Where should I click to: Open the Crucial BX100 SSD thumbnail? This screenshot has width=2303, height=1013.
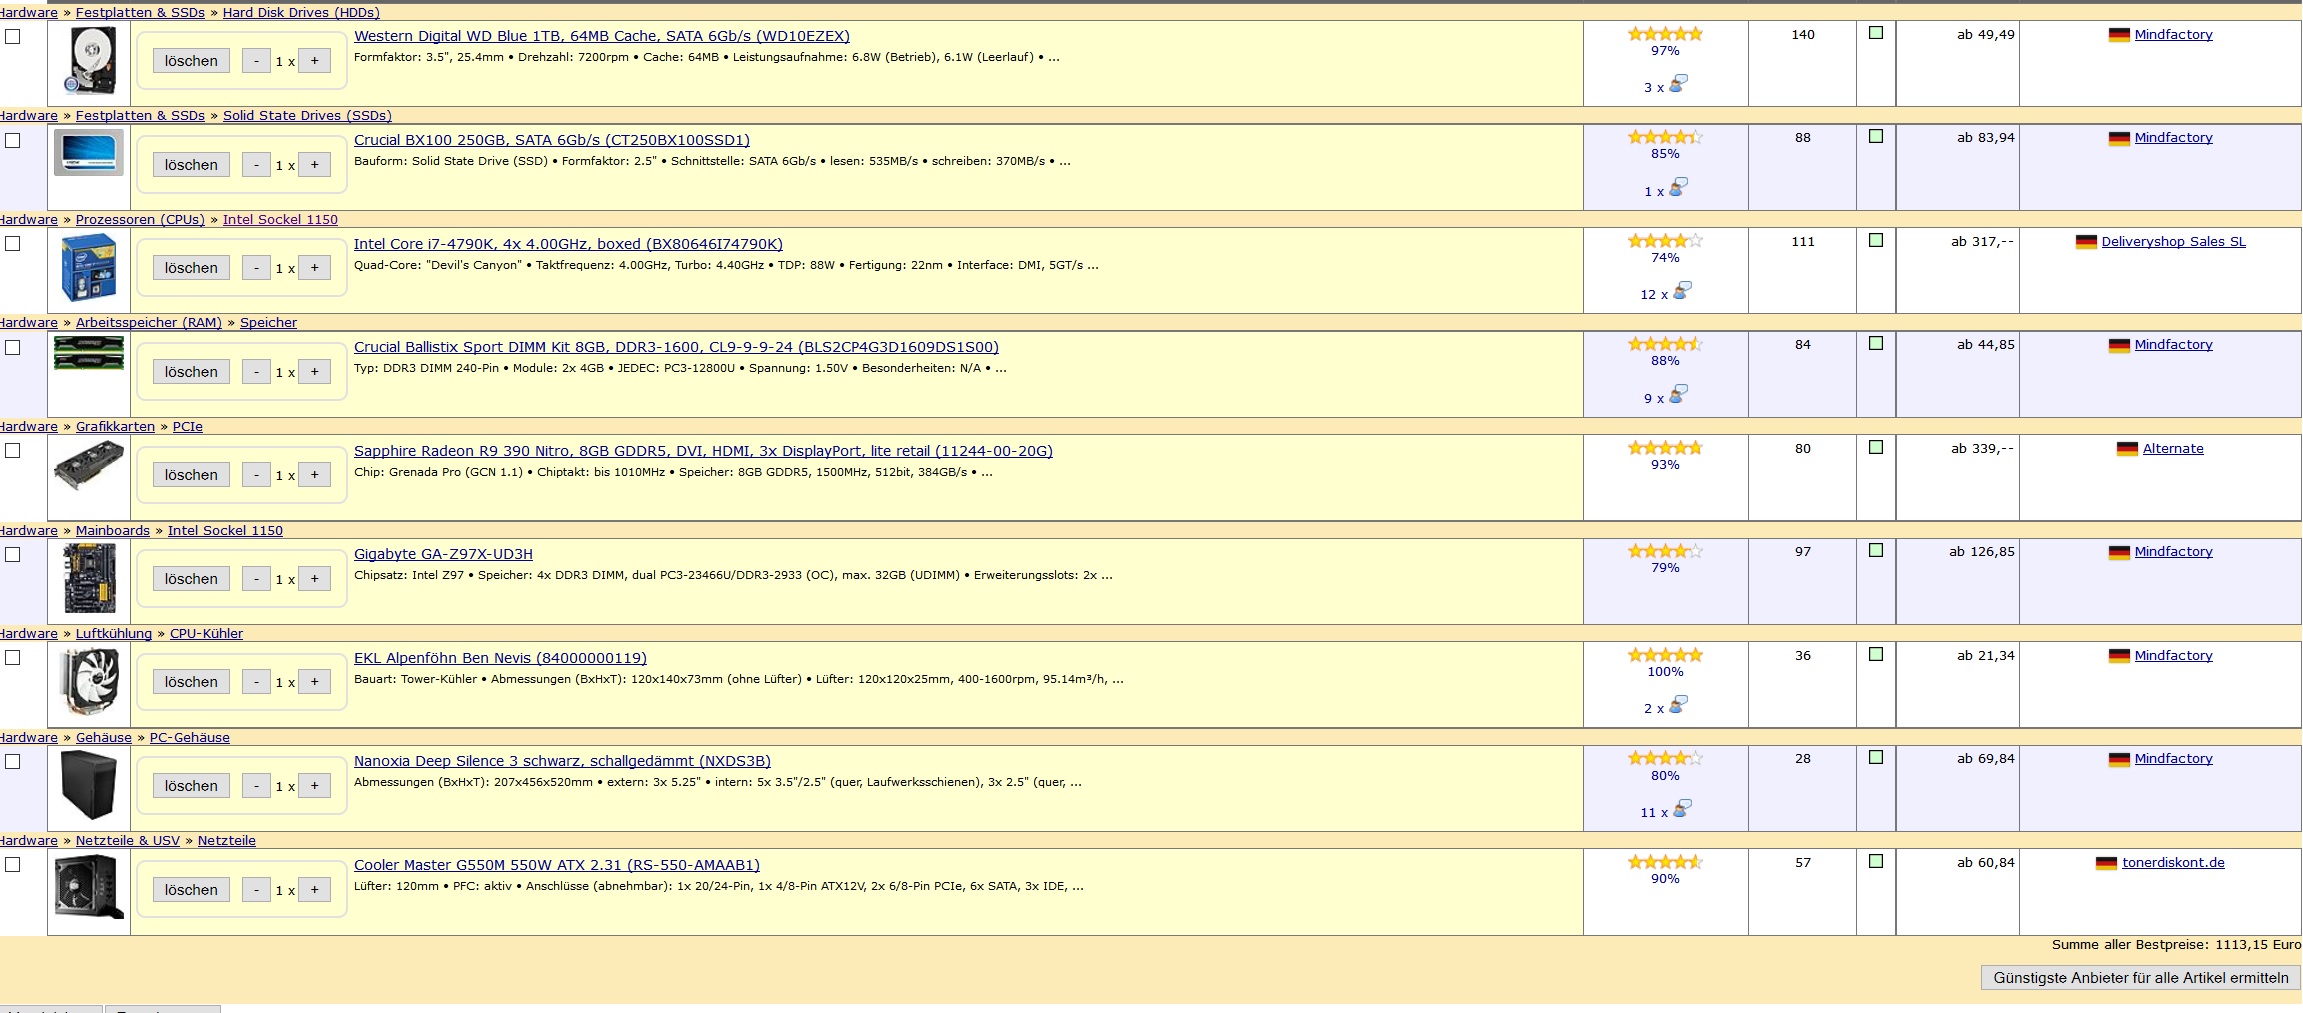pos(88,151)
